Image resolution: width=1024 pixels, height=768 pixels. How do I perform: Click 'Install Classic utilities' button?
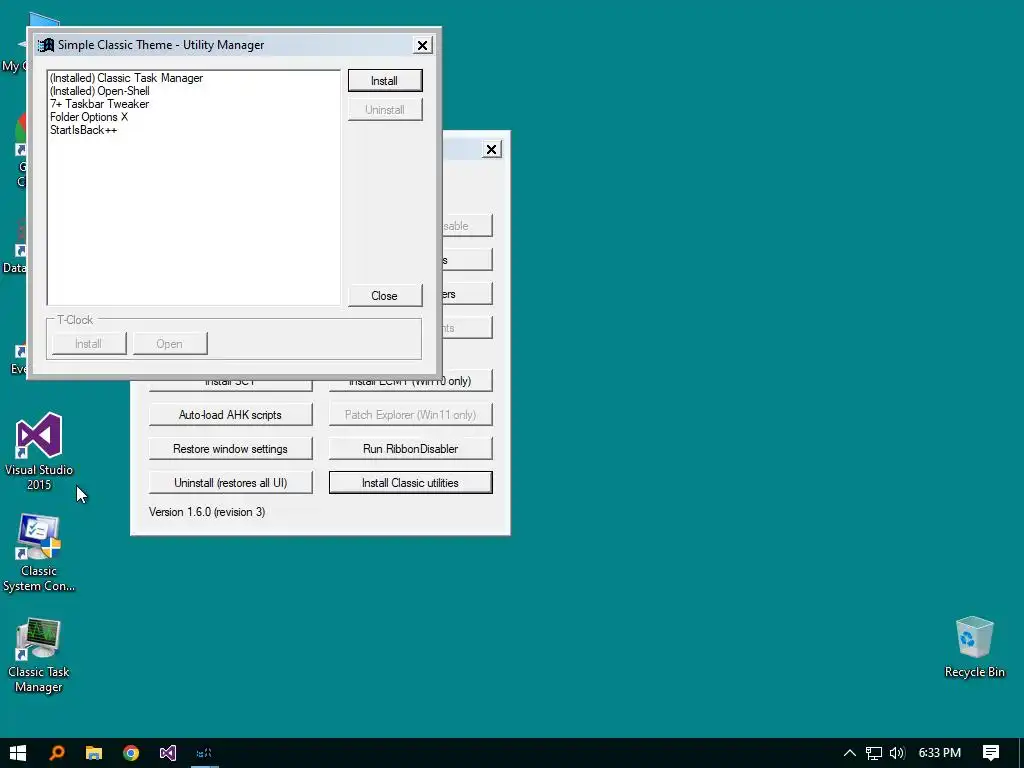(x=411, y=483)
